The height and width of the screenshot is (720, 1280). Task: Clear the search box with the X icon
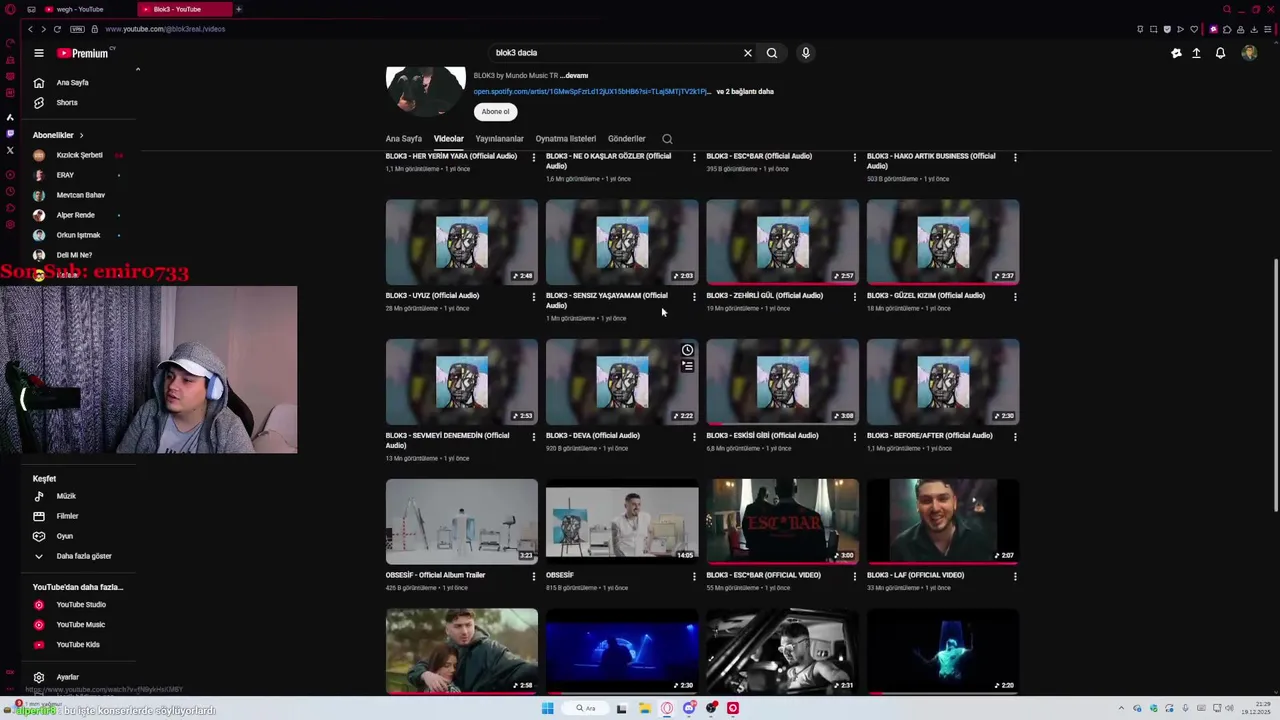pyautogui.click(x=747, y=53)
